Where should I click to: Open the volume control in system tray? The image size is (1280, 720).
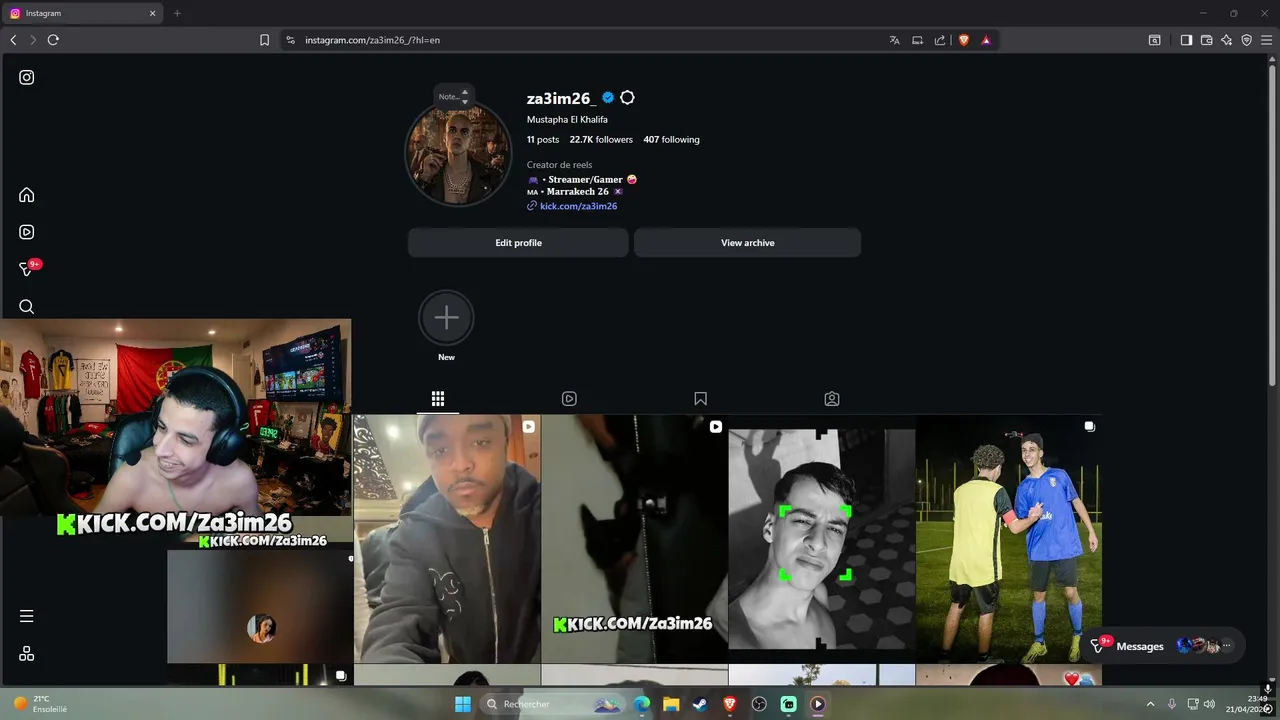click(x=1209, y=704)
